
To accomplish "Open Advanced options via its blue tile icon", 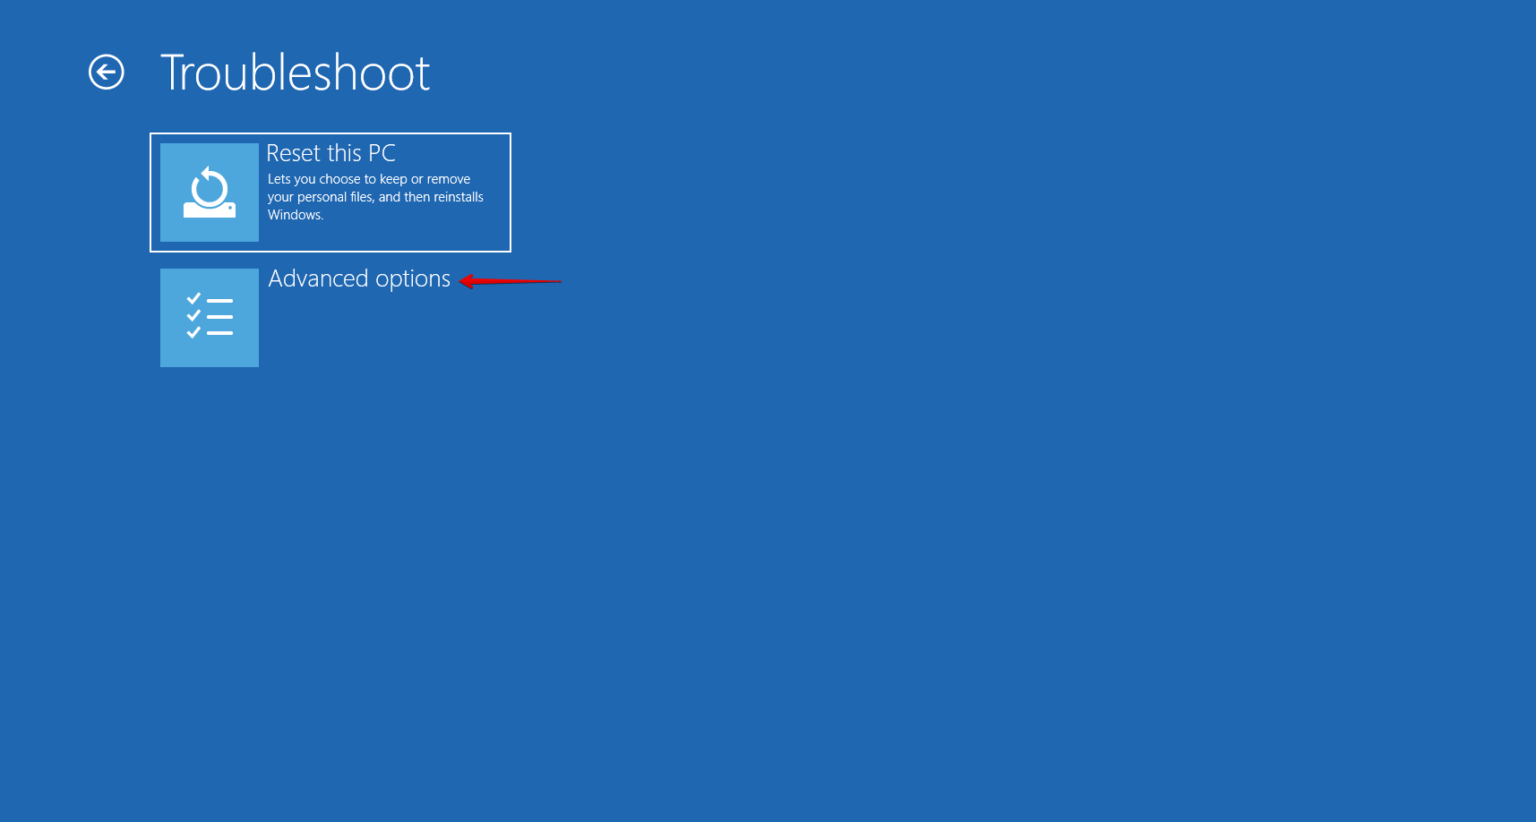I will click(x=209, y=317).
